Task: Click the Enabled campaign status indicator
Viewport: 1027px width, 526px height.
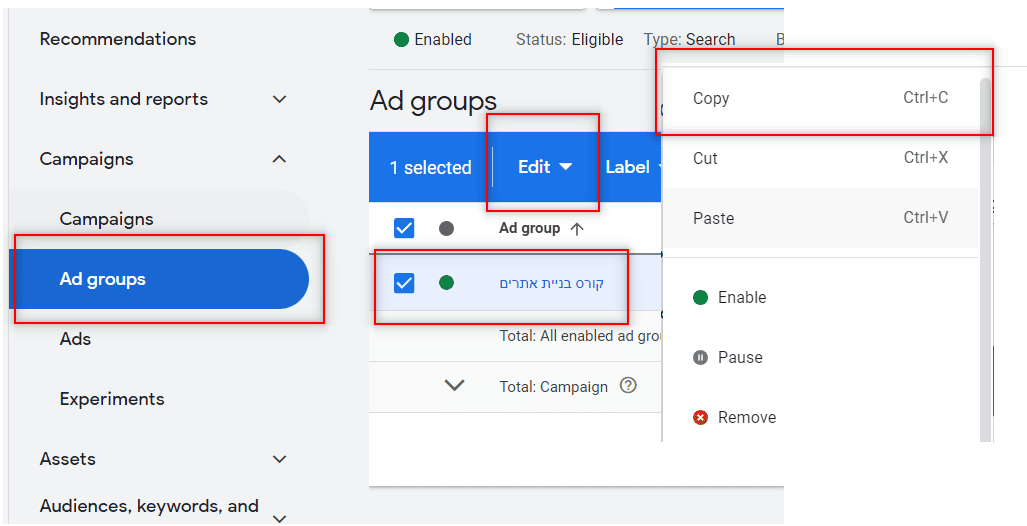Action: [x=432, y=40]
